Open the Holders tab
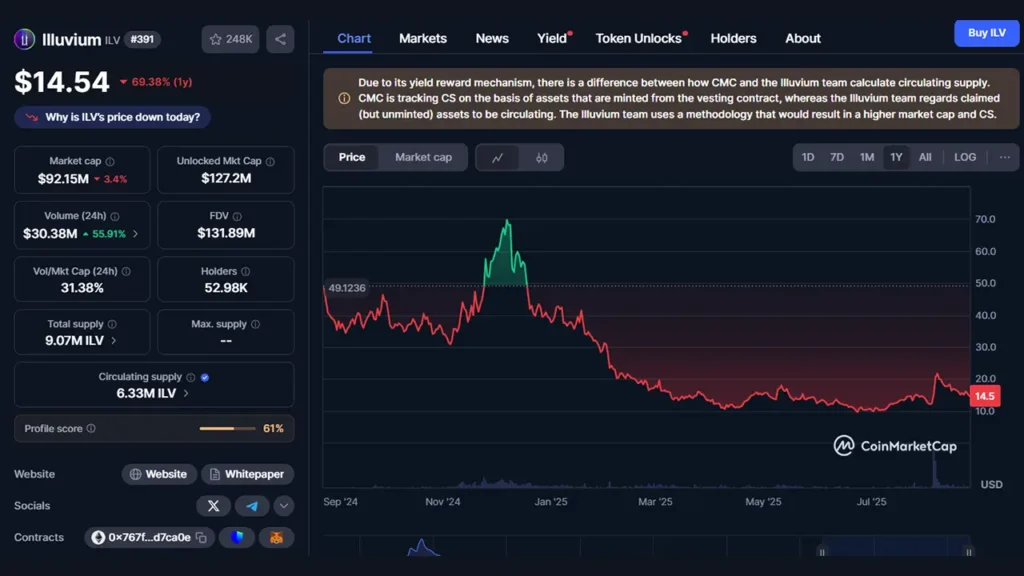The height and width of the screenshot is (576, 1024). click(733, 39)
